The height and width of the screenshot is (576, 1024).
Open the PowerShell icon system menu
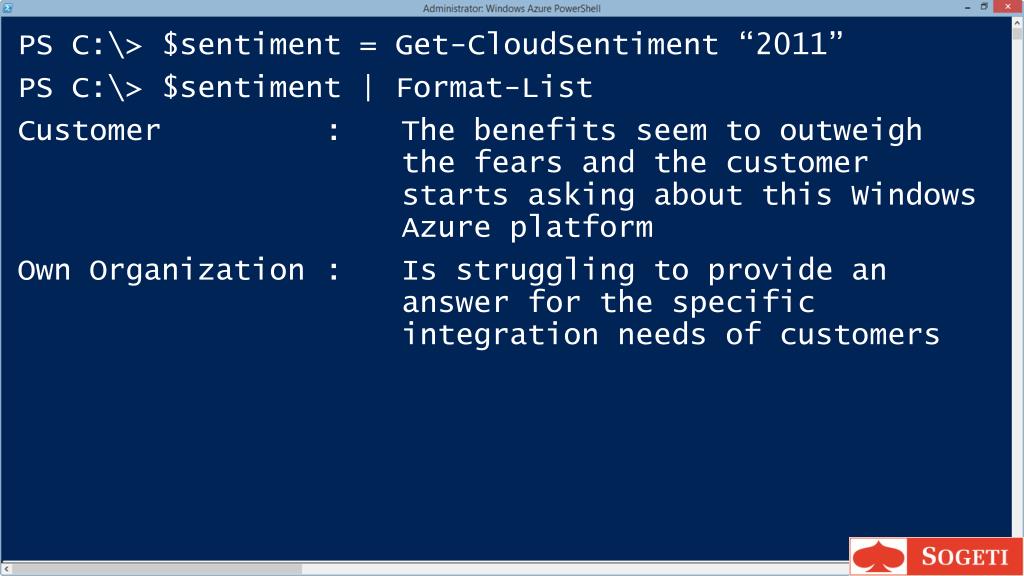(7, 8)
